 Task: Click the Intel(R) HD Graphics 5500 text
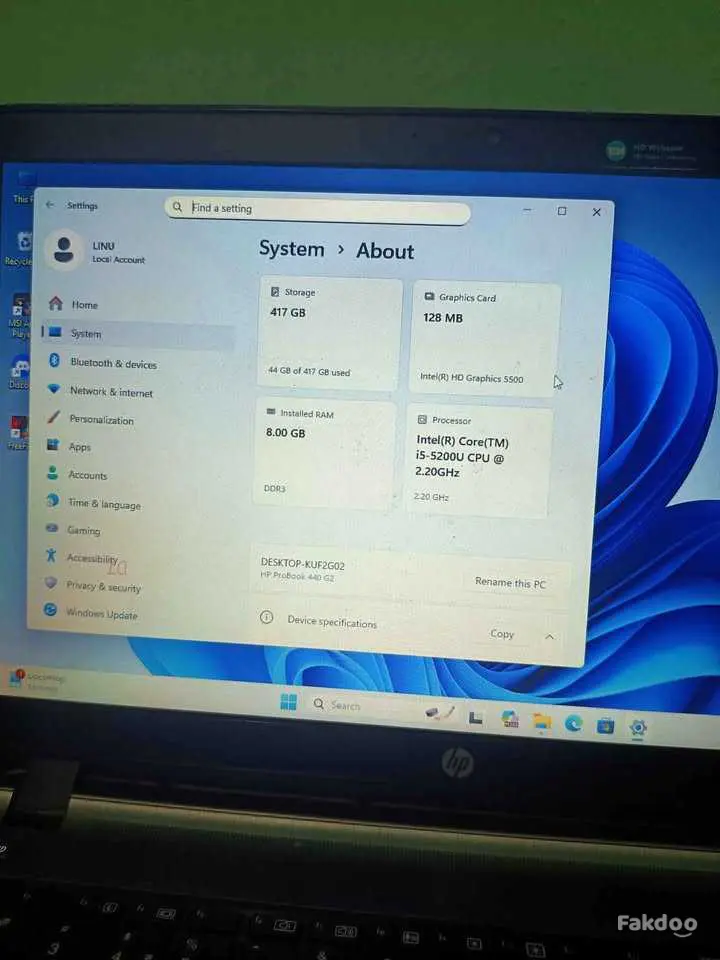471,378
